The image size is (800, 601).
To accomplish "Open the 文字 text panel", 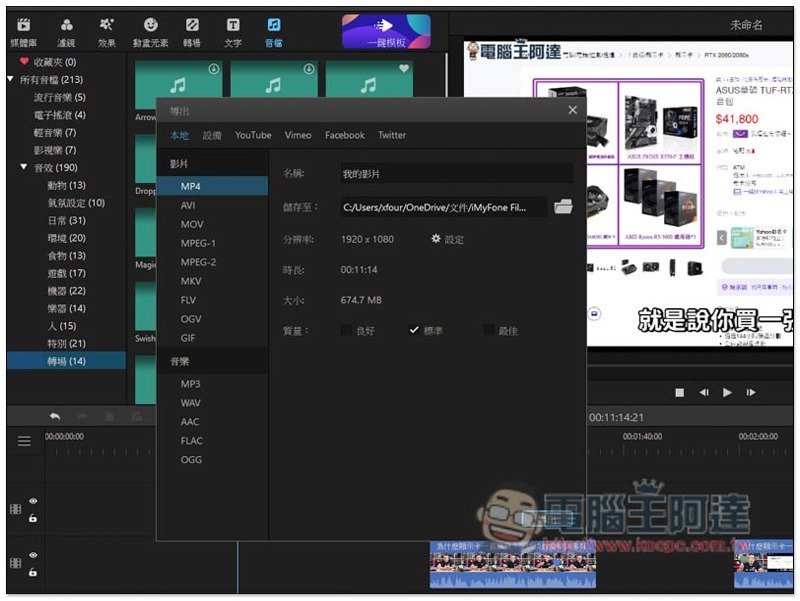I will pos(233,31).
